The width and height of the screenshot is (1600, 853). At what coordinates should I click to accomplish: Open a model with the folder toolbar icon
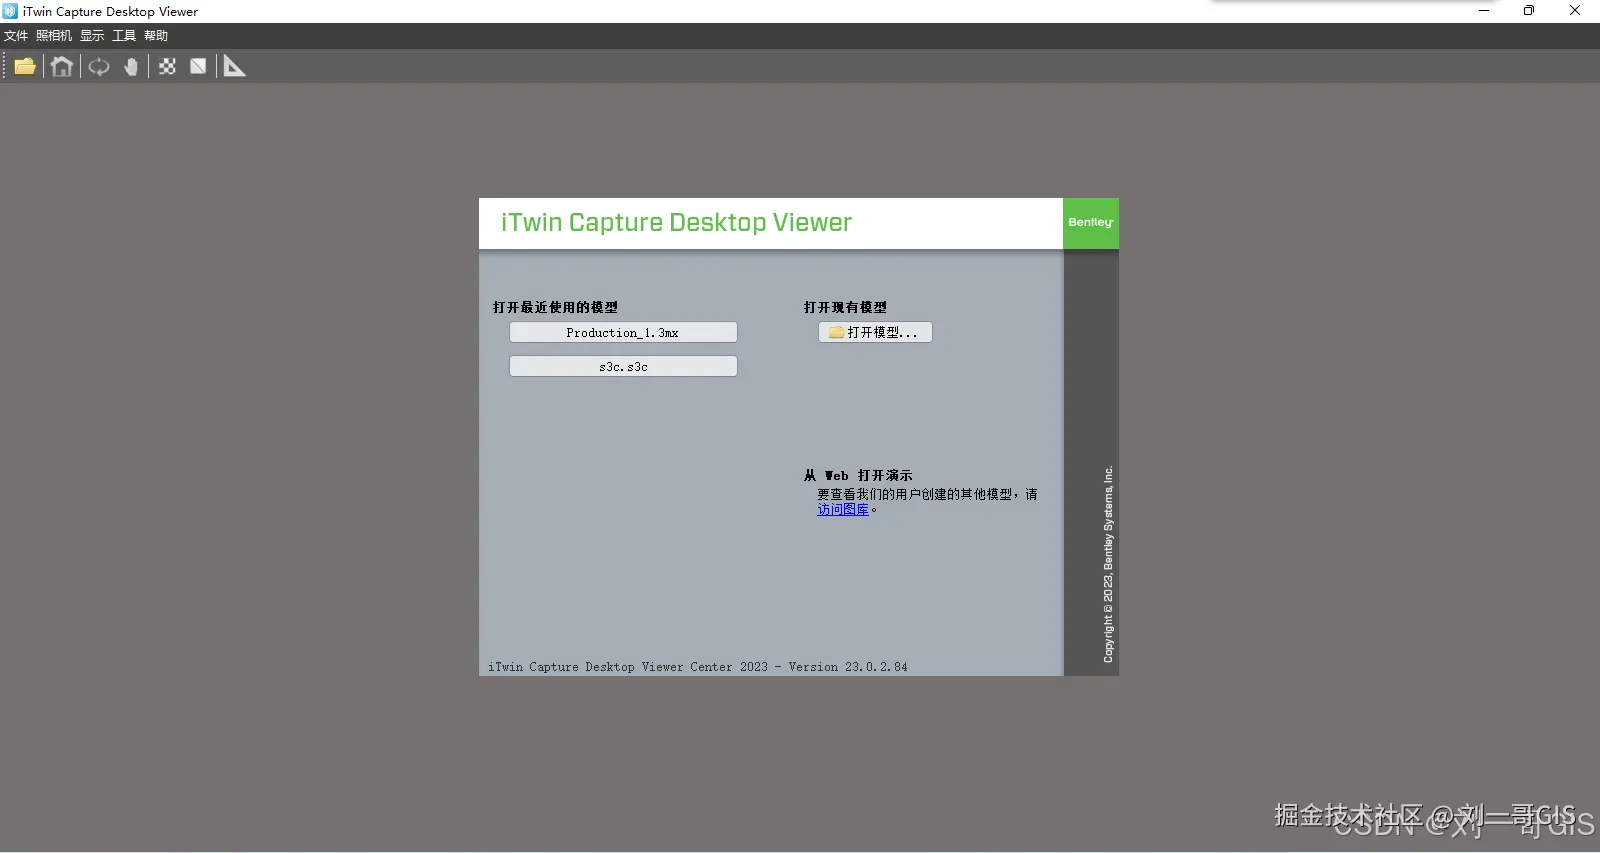click(x=25, y=67)
